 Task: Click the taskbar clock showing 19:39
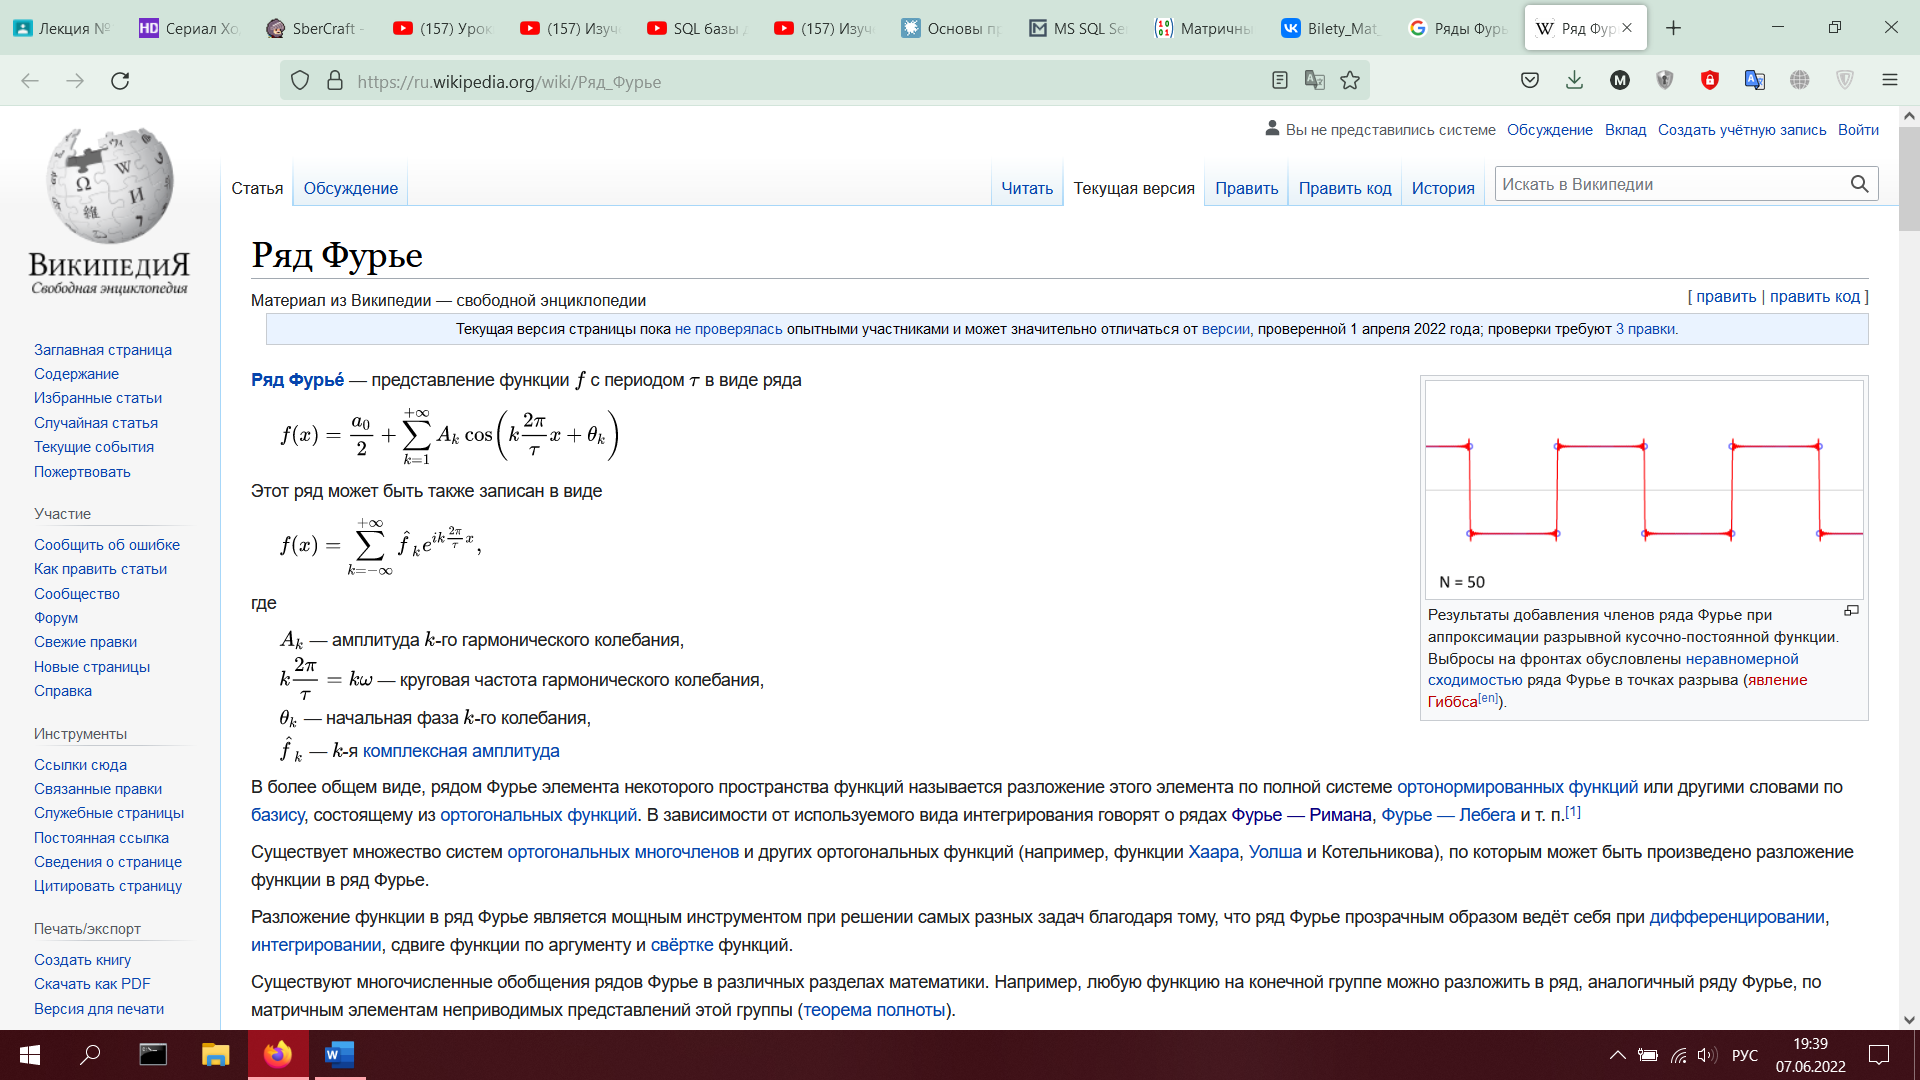tap(1810, 1055)
